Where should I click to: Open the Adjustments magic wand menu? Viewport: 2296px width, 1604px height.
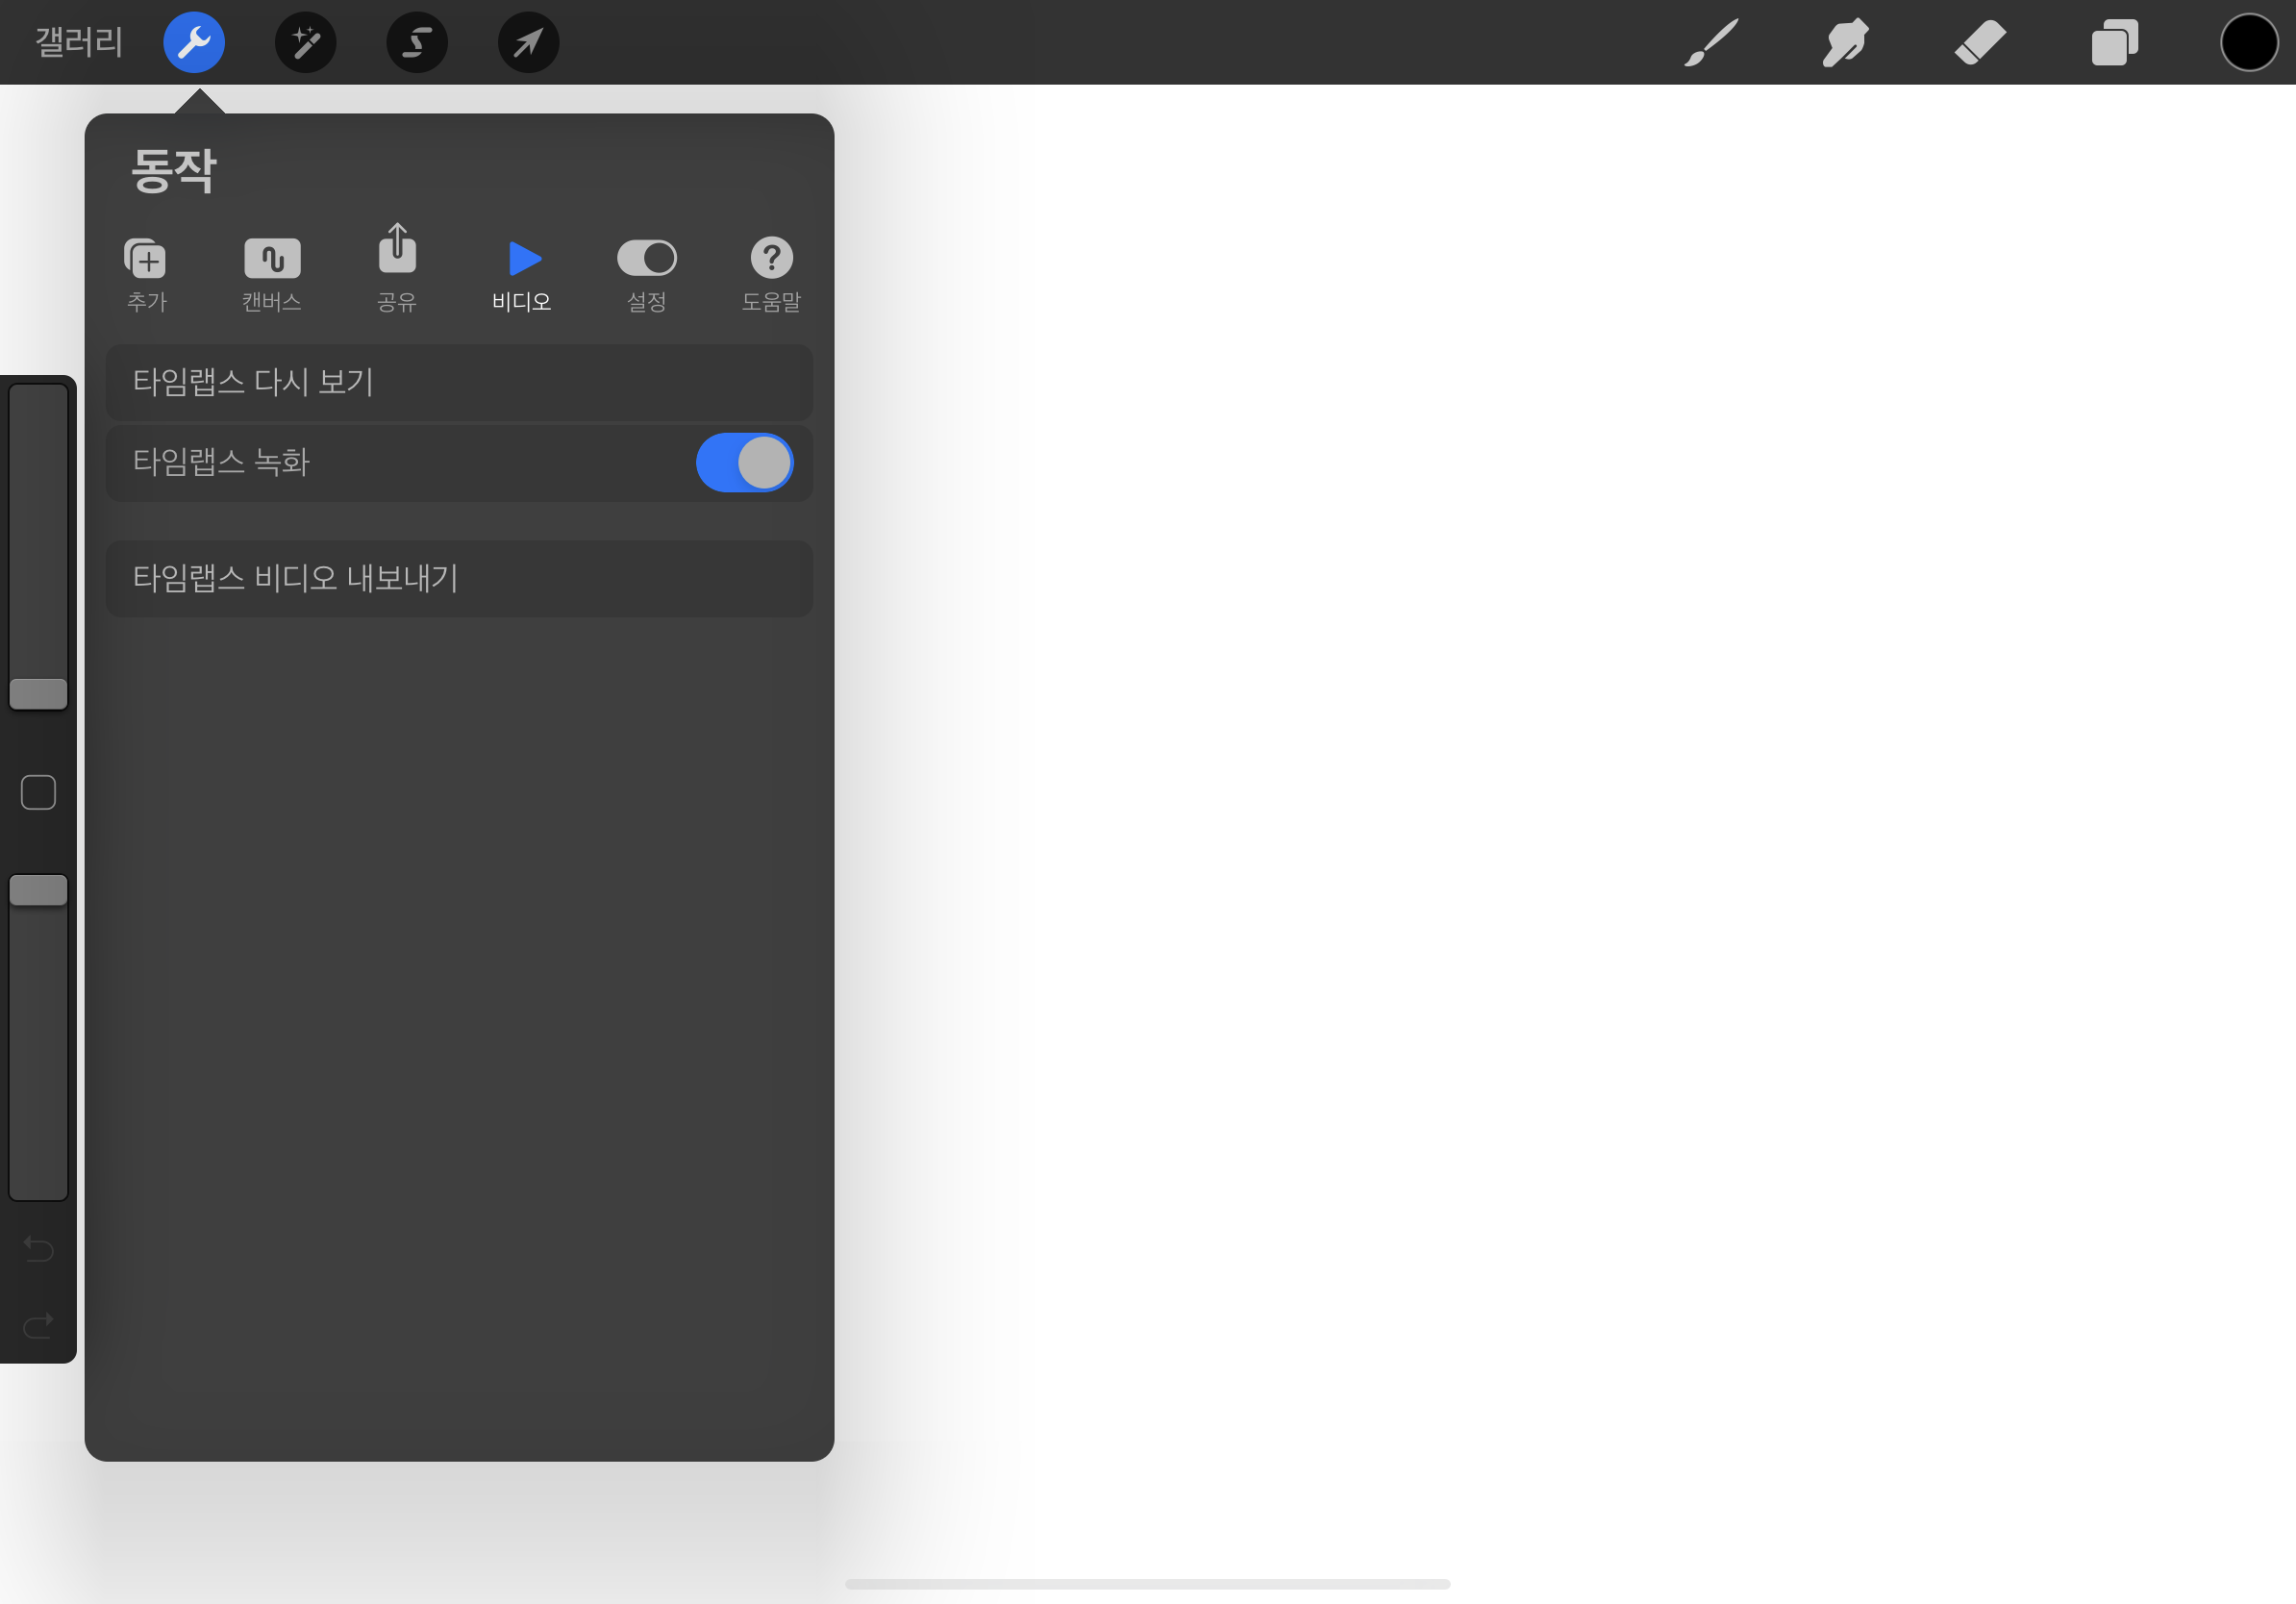305,42
